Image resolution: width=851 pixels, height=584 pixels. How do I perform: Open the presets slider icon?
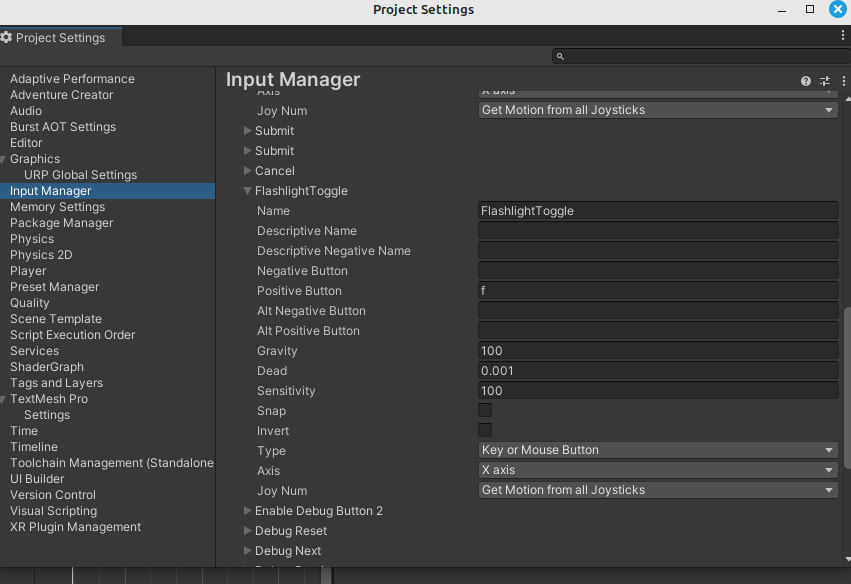pos(824,81)
